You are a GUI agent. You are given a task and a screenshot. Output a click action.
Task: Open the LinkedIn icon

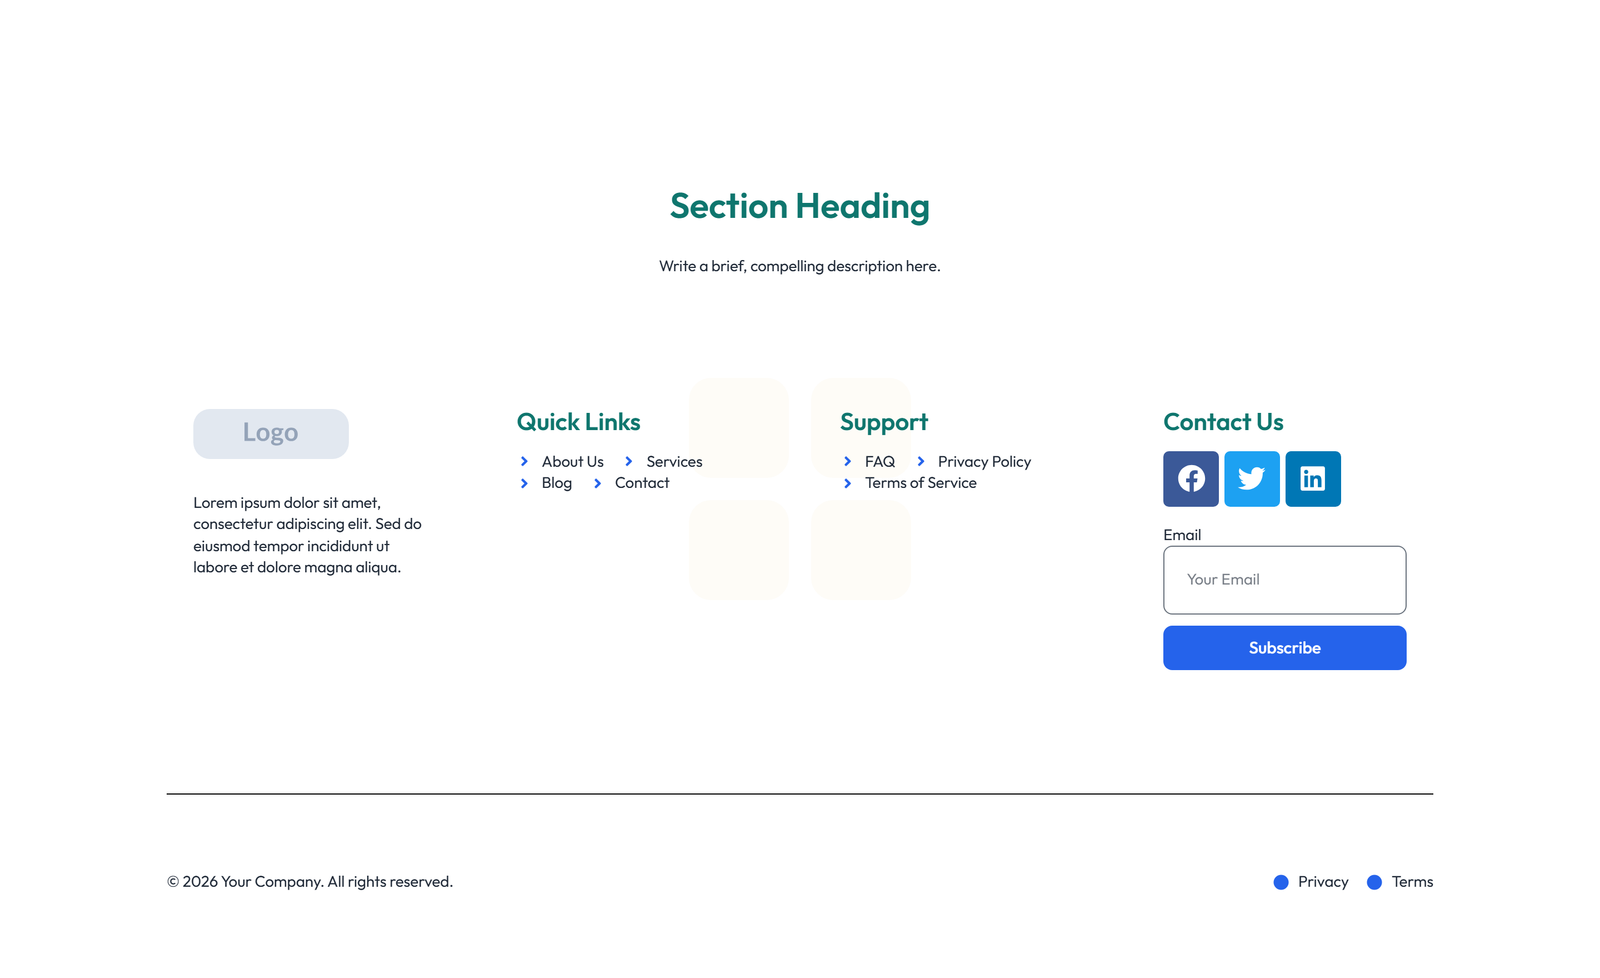[1312, 479]
